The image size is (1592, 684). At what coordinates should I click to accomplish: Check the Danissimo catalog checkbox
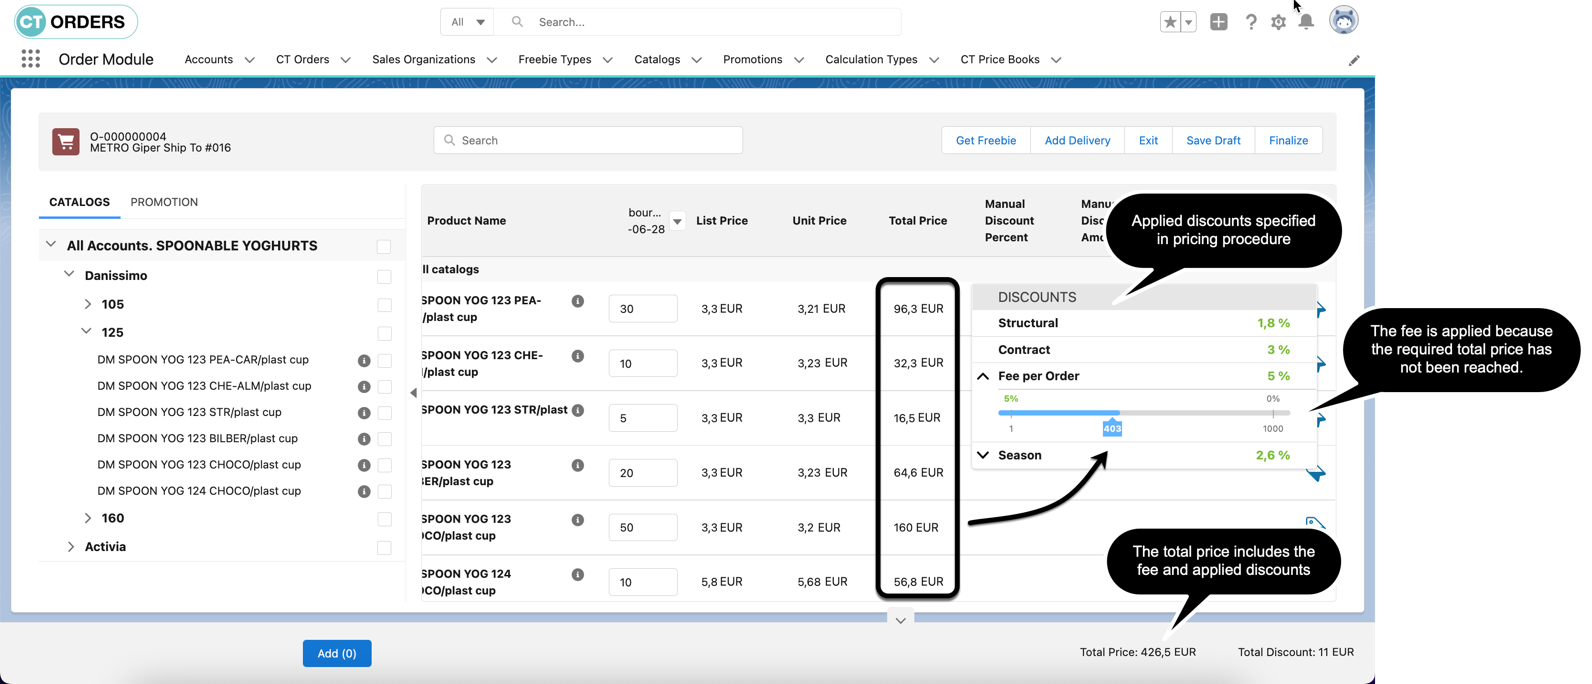point(384,276)
